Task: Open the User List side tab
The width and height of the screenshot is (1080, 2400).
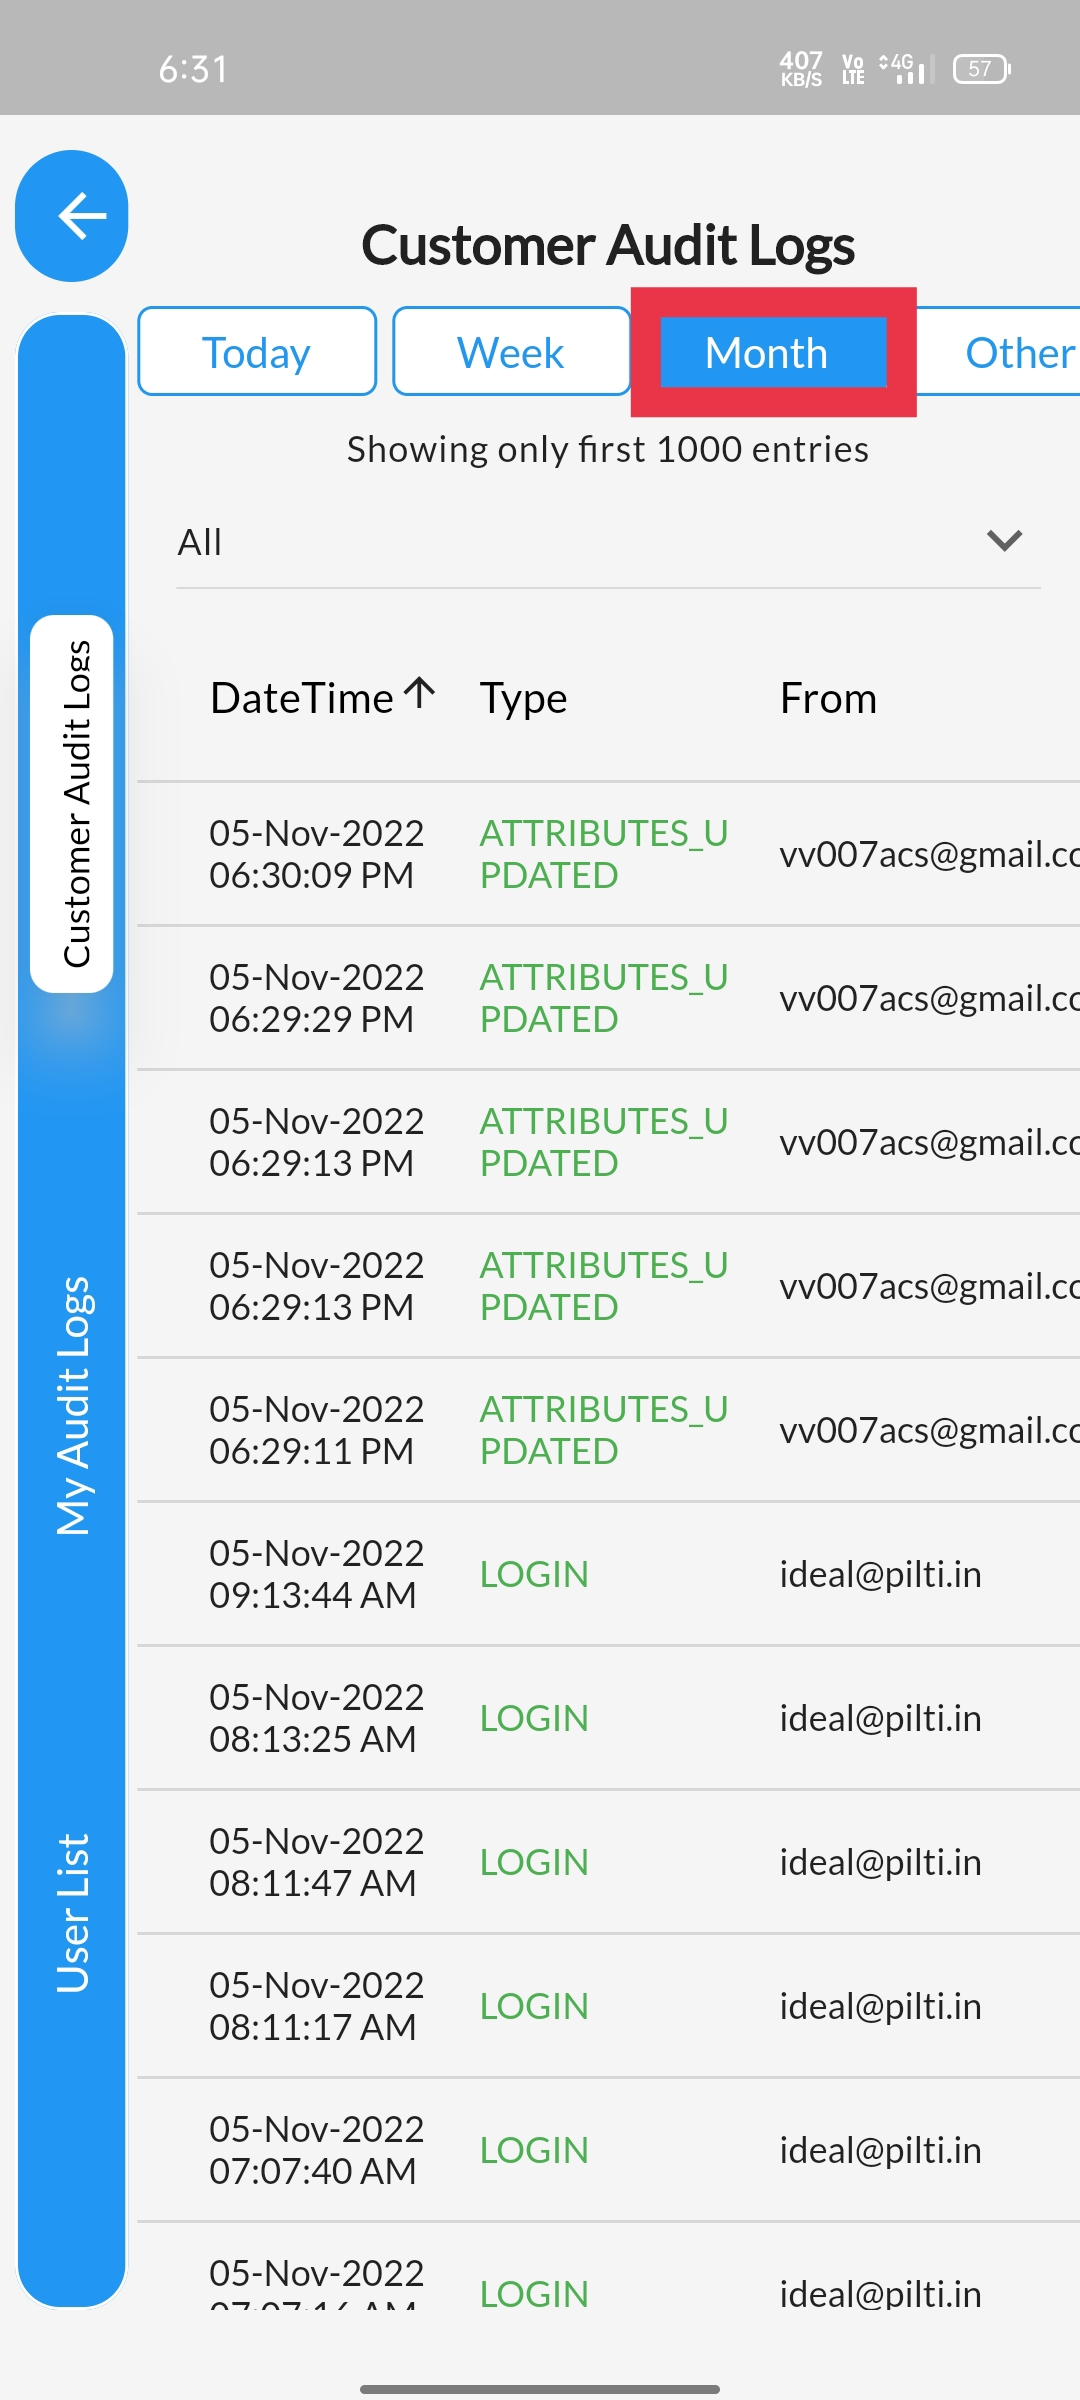Action: pos(72,1913)
